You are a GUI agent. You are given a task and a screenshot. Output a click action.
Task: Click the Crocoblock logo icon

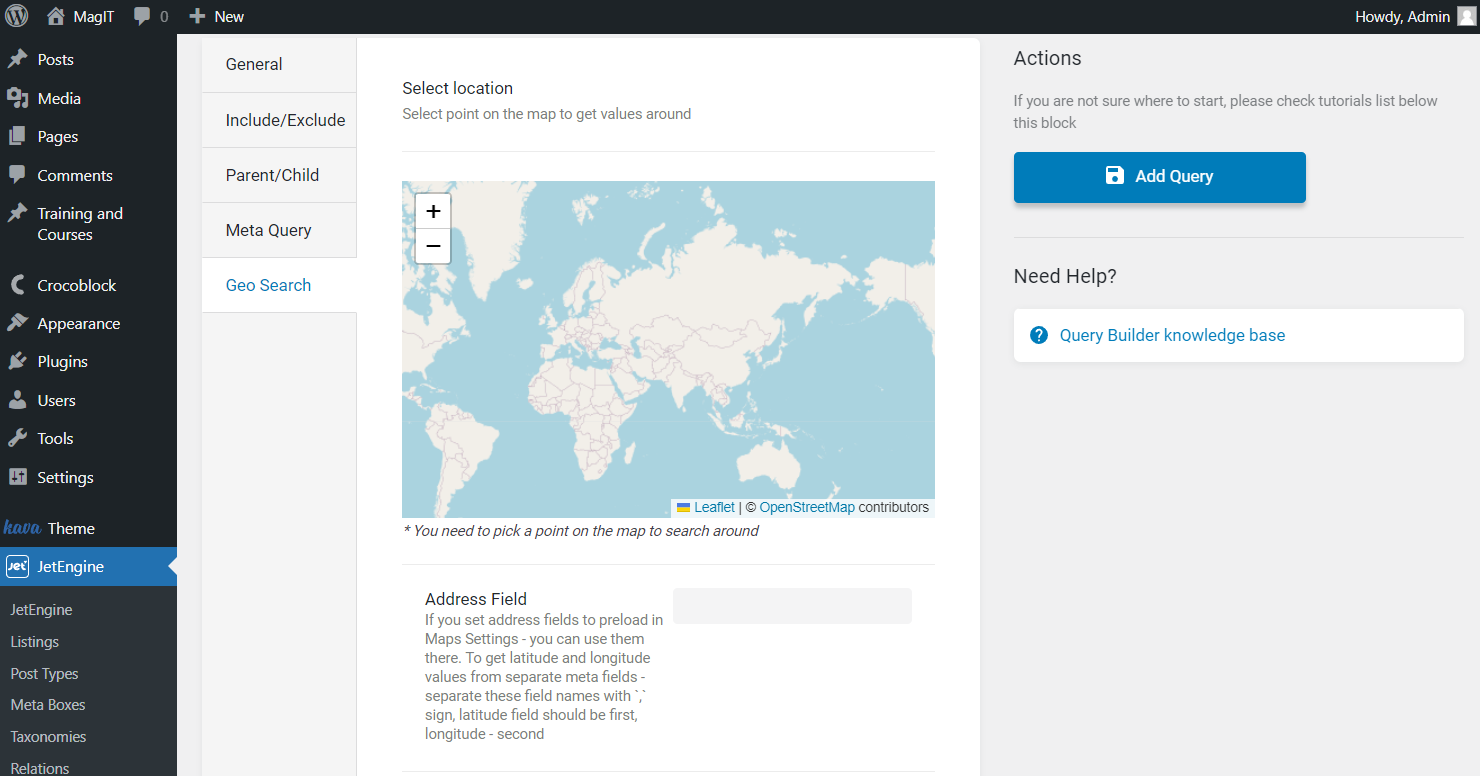(x=17, y=285)
